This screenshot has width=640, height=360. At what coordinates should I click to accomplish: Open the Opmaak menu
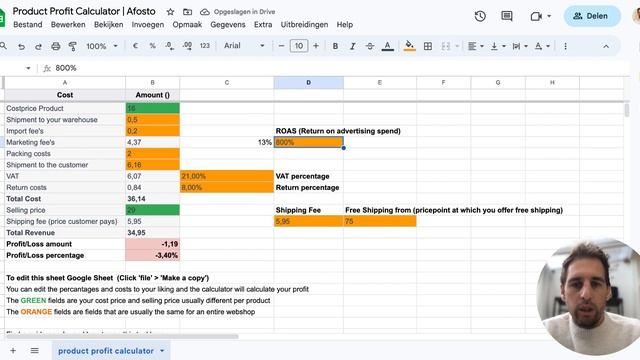(187, 24)
